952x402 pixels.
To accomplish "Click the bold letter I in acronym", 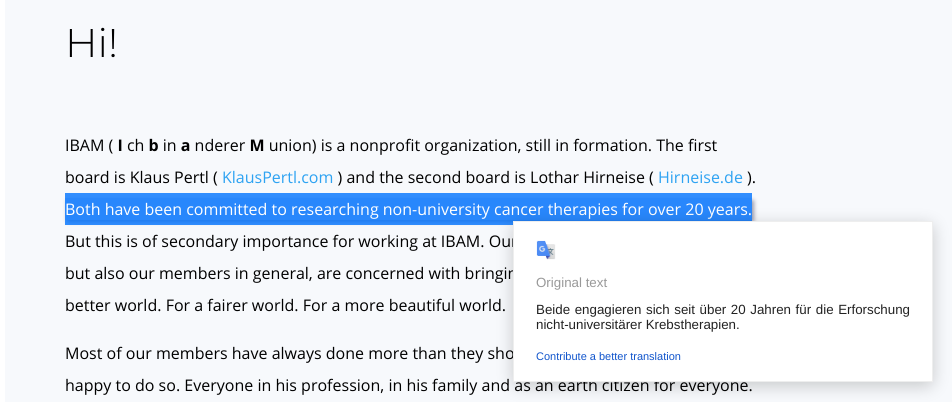I will coord(120,146).
